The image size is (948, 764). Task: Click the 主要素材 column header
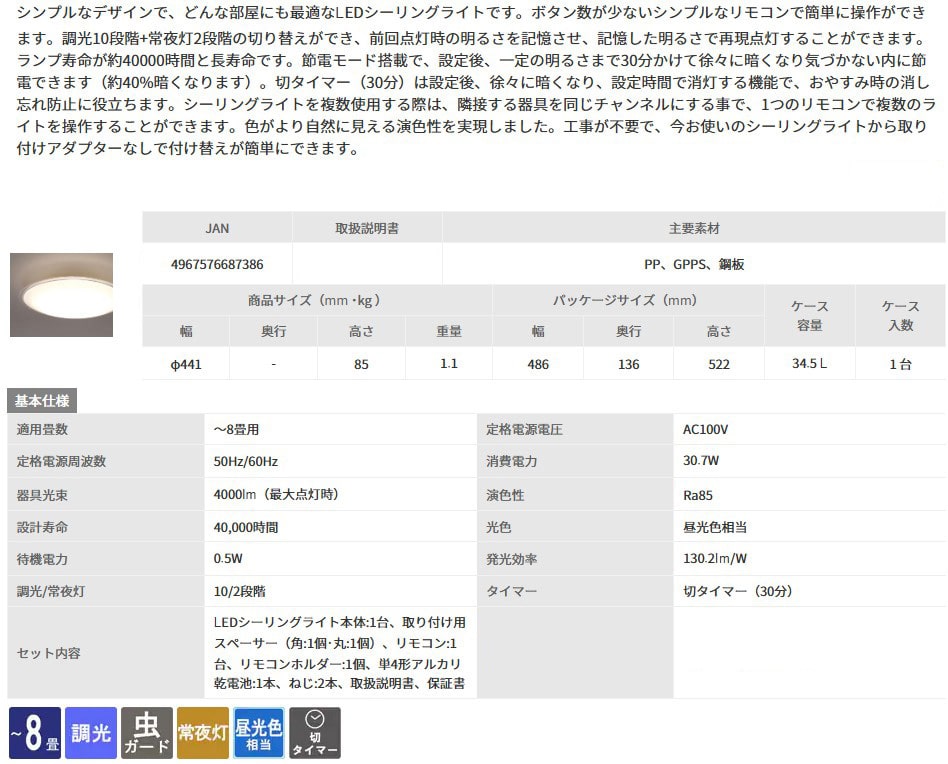694,228
